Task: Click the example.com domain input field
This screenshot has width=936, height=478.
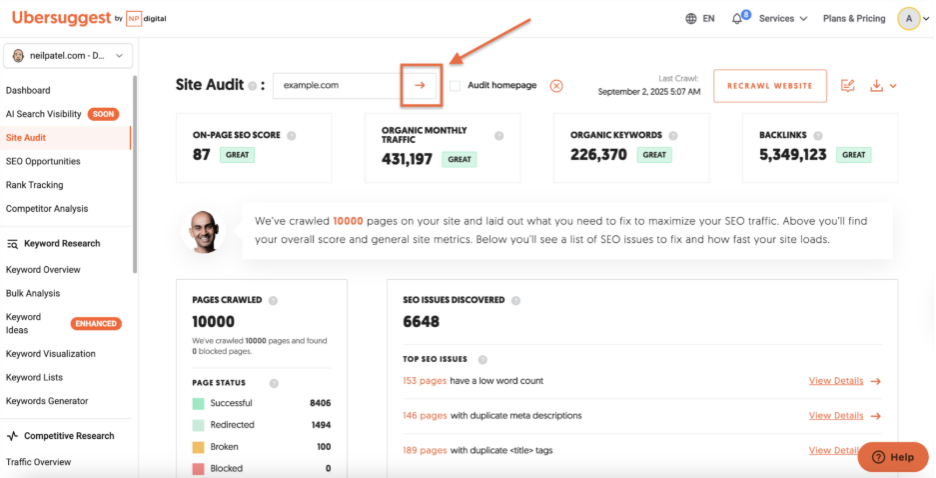Action: tap(338, 85)
